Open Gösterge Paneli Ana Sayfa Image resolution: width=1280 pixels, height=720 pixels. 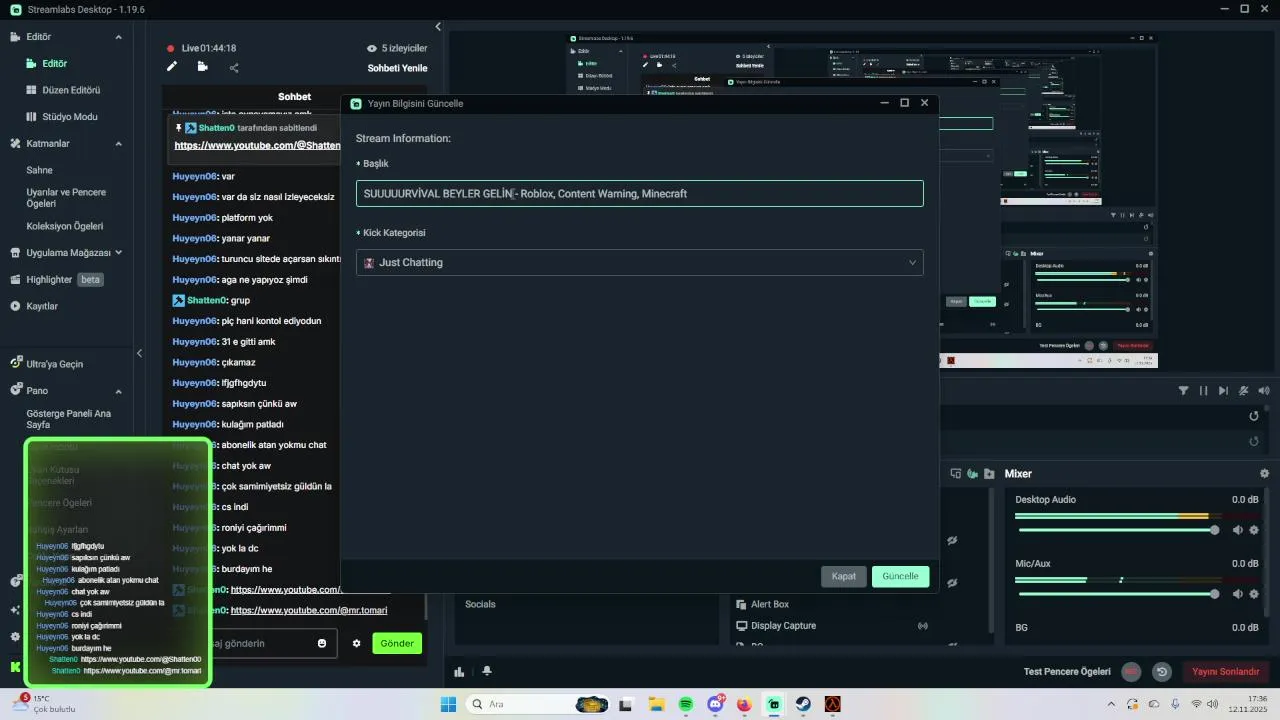(68, 419)
